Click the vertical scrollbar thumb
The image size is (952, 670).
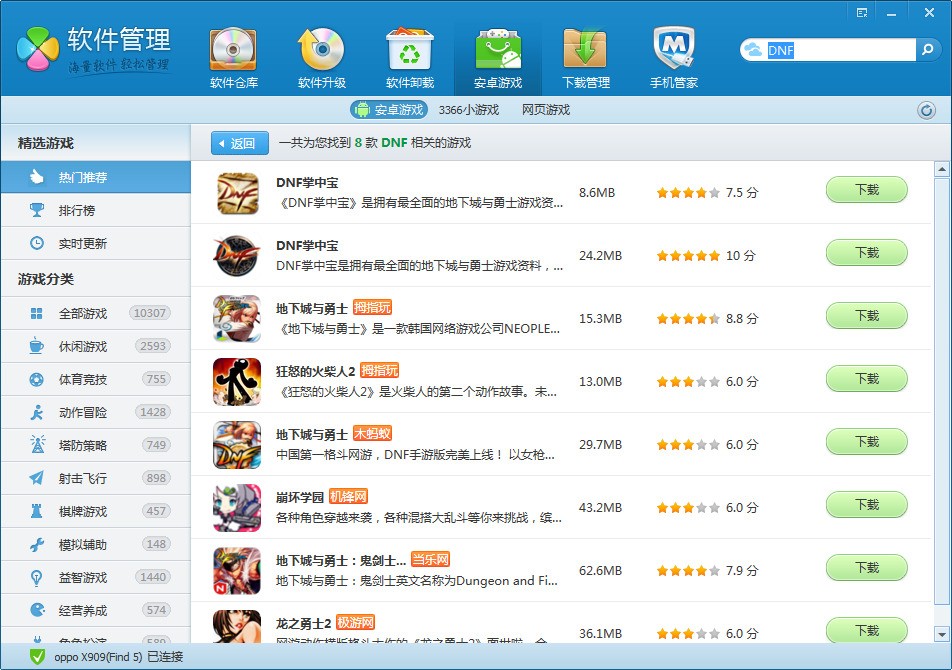pyautogui.click(x=942, y=391)
